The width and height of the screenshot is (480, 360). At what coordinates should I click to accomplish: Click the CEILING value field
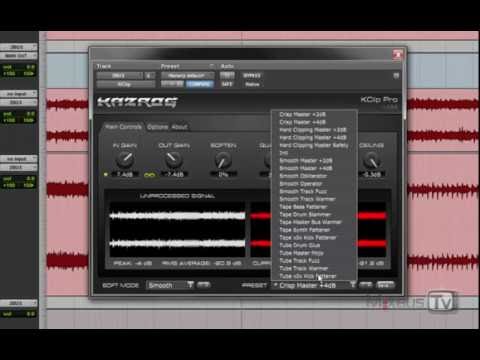372,174
